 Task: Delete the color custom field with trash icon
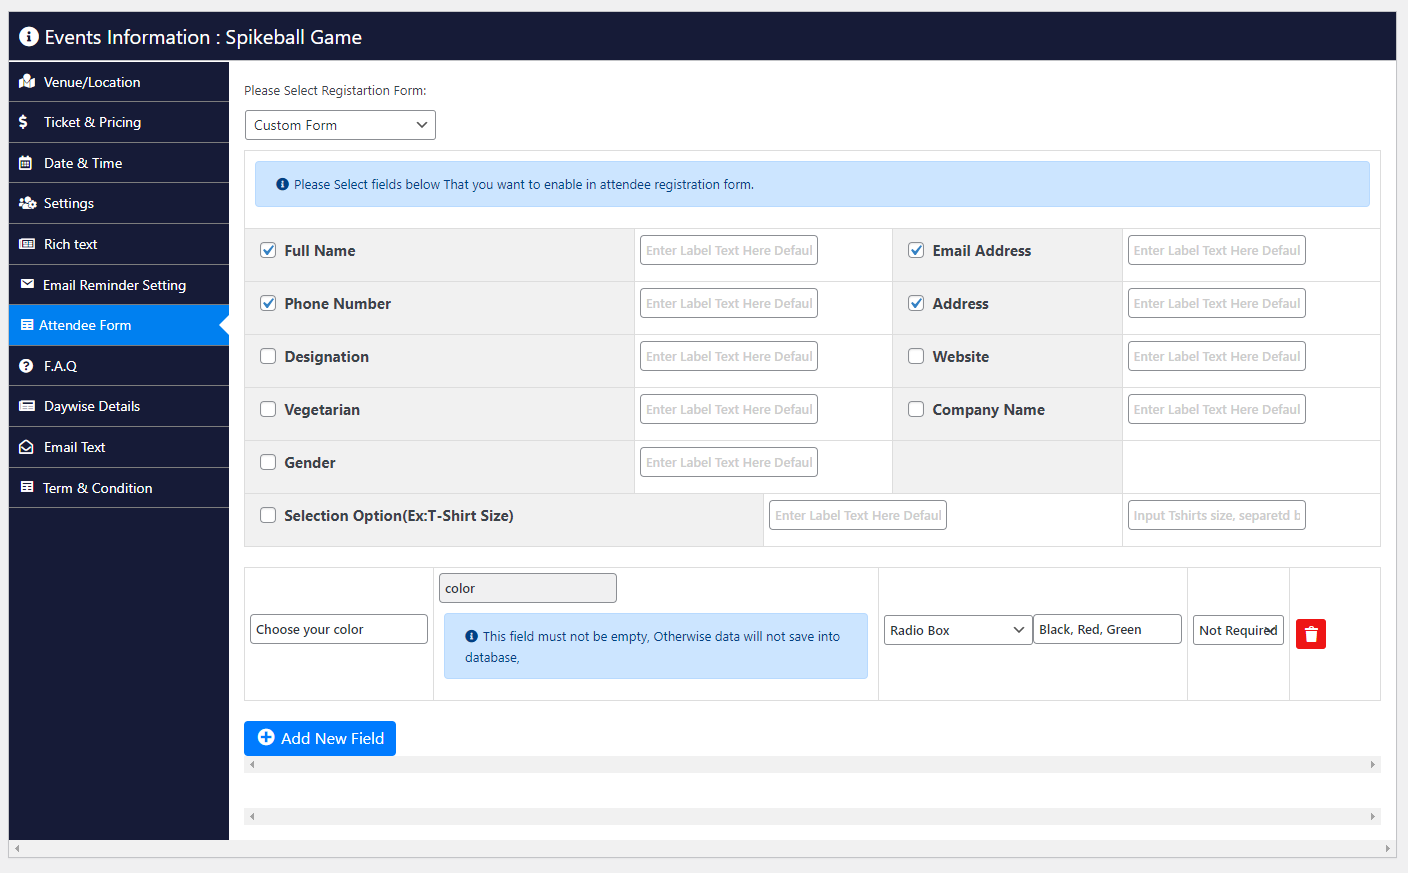[x=1310, y=634]
